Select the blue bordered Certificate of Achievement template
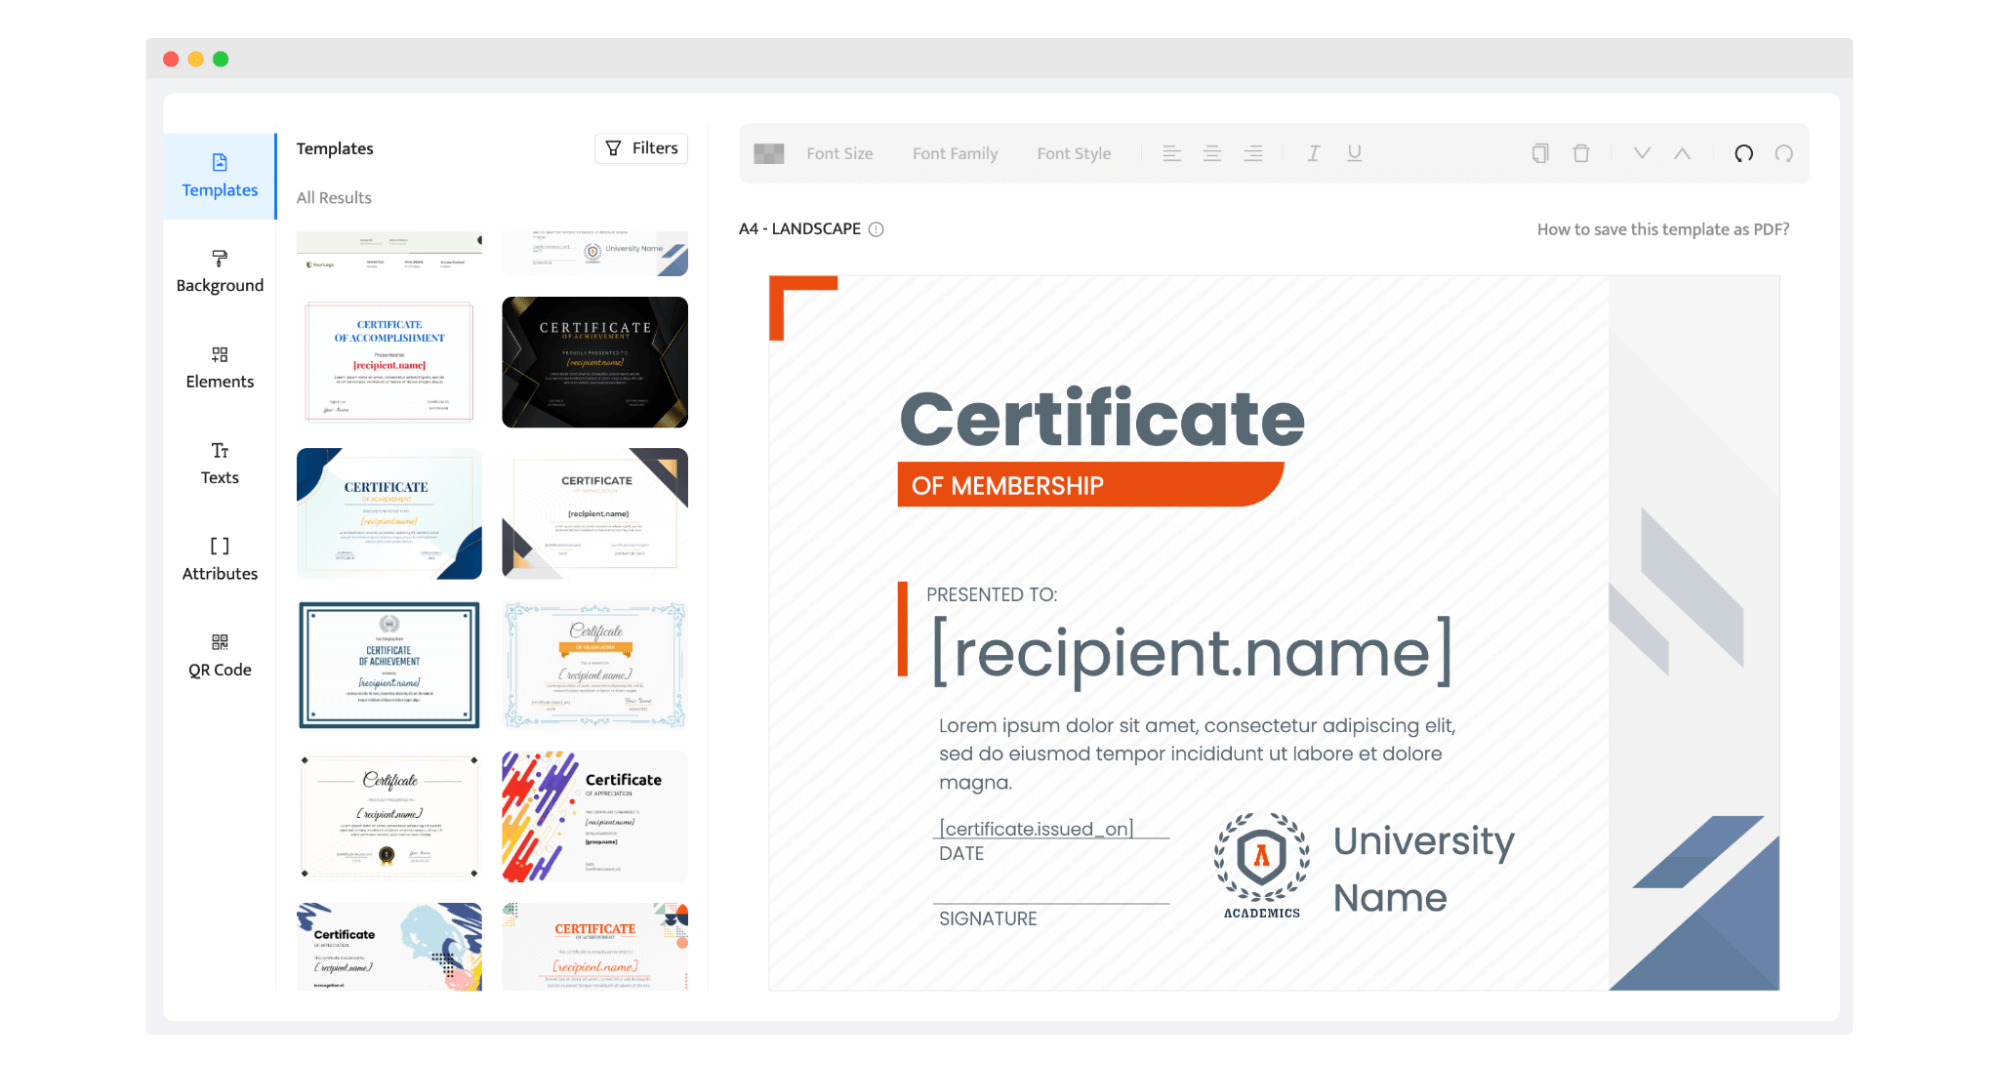Screen dimensions: 1999x1073 pyautogui.click(x=389, y=665)
